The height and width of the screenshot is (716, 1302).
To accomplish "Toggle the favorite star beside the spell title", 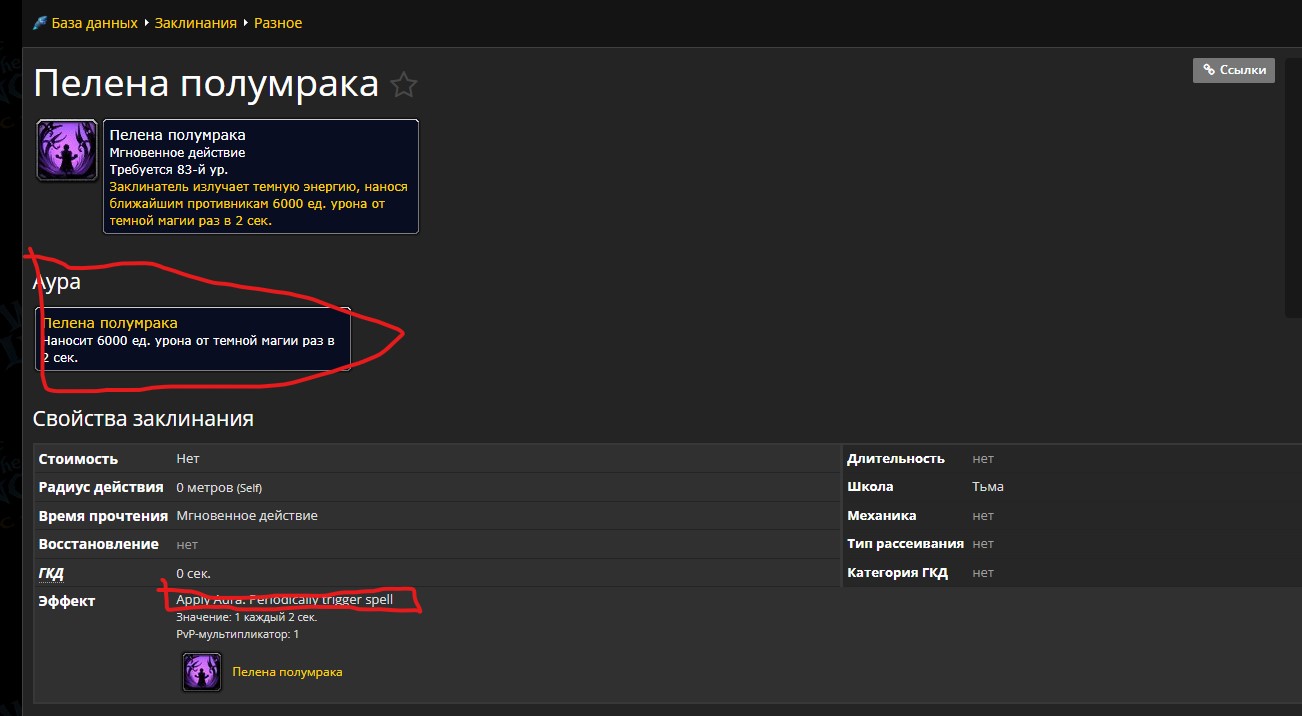I will [403, 85].
